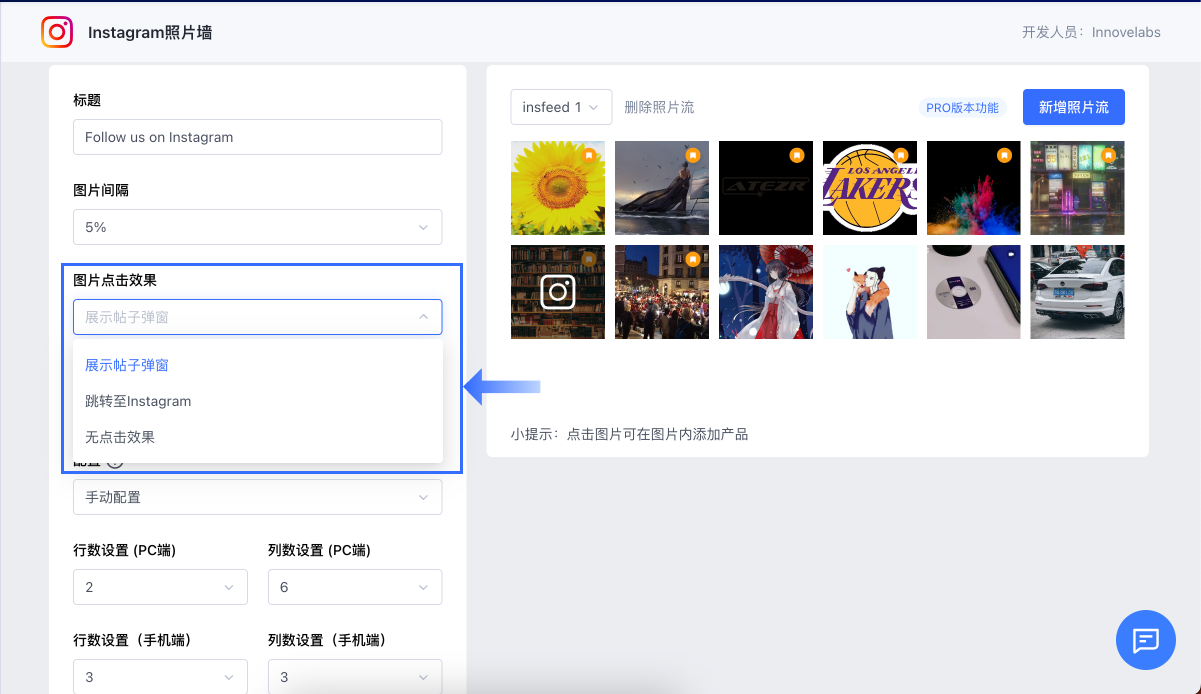Click the 删除照片流 link
The image size is (1201, 694).
click(659, 107)
